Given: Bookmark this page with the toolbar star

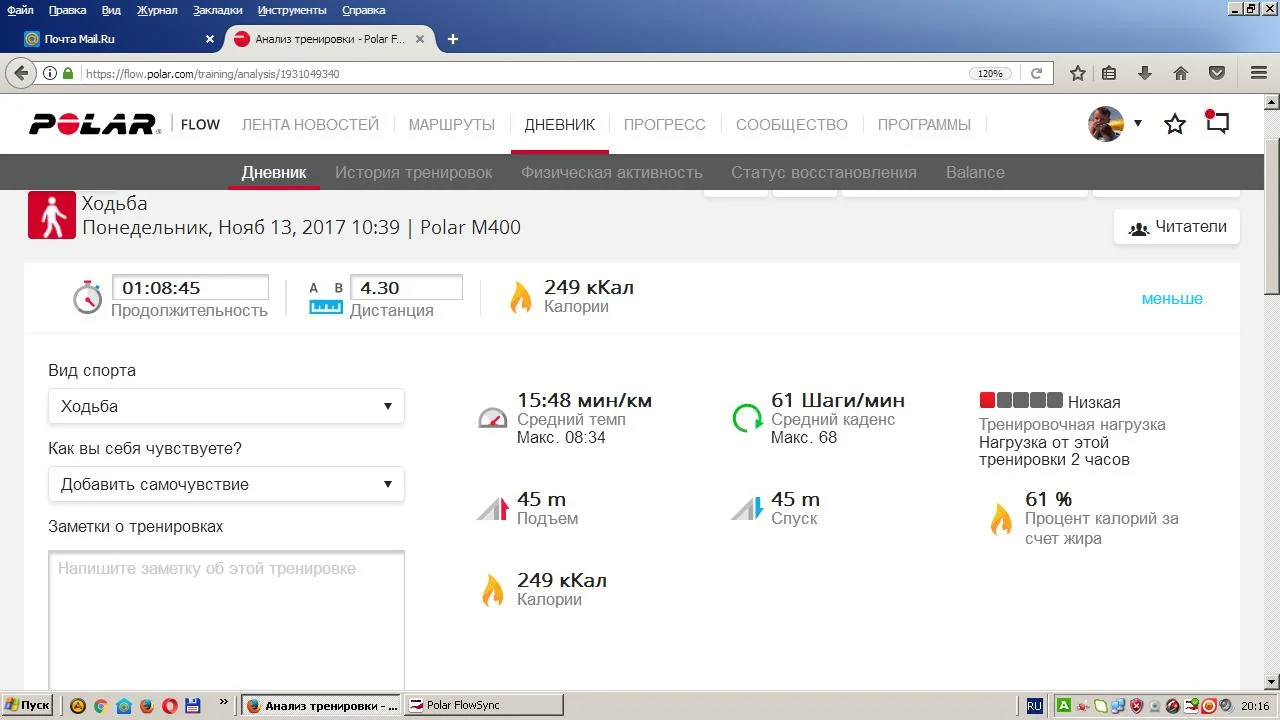Looking at the screenshot, I should (x=1078, y=73).
